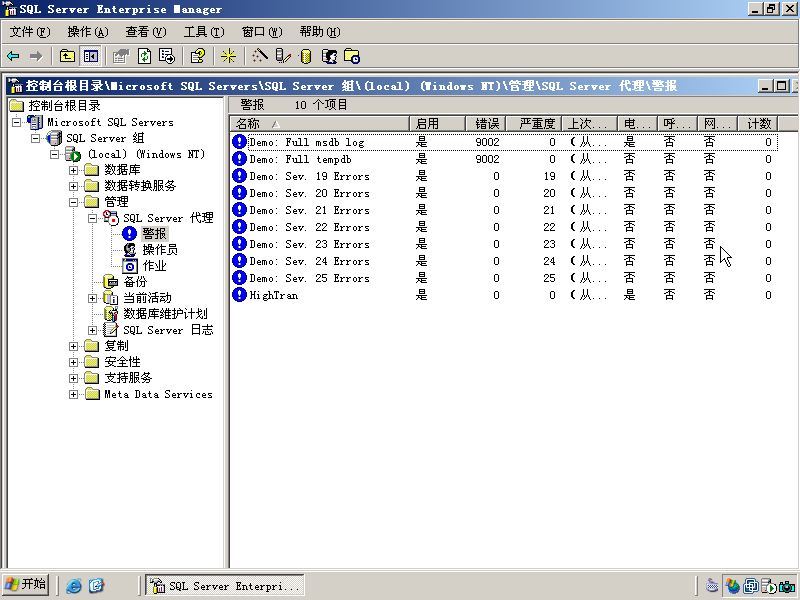This screenshot has width=800, height=600.
Task: Launch the wizard with magic wand icon
Action: (259, 56)
